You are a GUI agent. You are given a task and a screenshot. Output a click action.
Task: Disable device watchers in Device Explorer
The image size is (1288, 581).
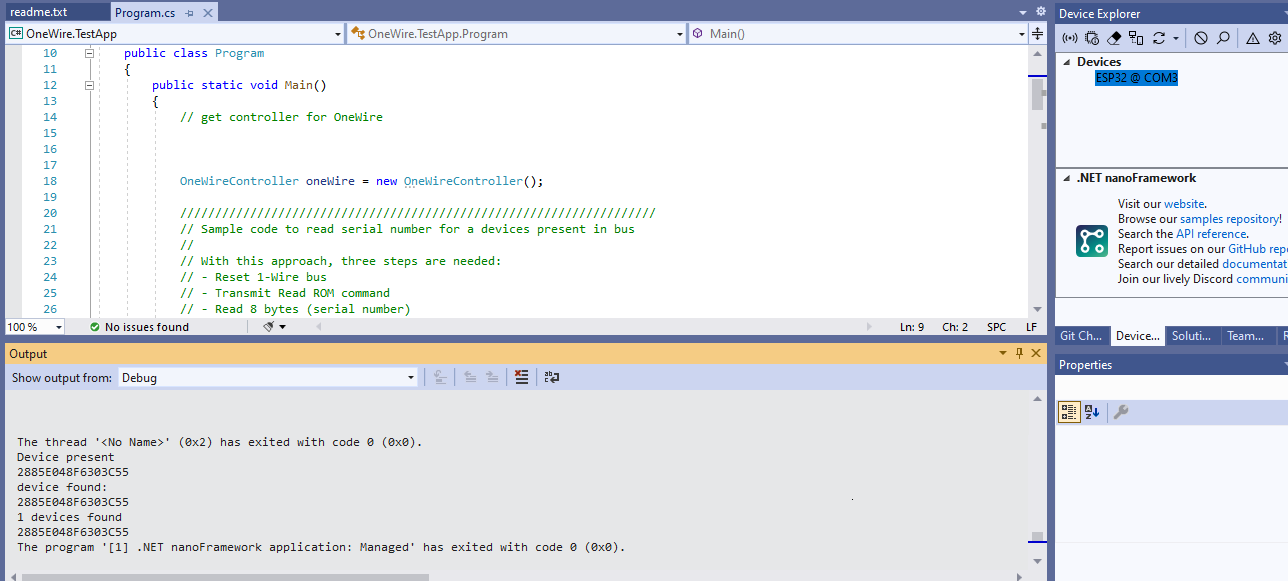pyautogui.click(x=1201, y=38)
